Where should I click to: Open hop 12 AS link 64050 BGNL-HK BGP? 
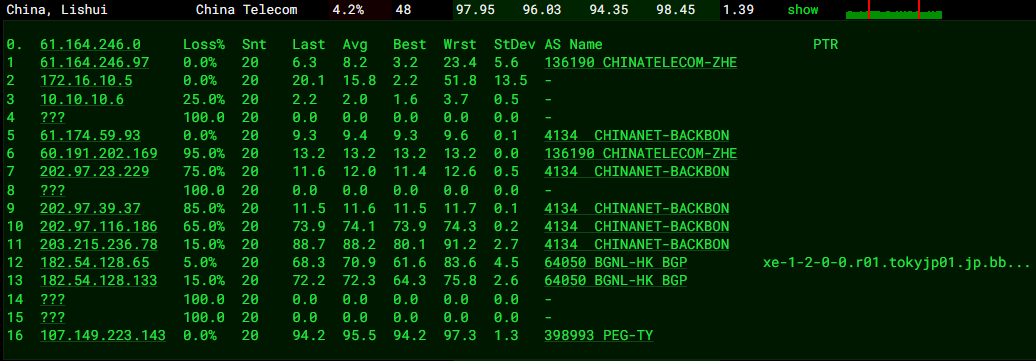(616, 262)
